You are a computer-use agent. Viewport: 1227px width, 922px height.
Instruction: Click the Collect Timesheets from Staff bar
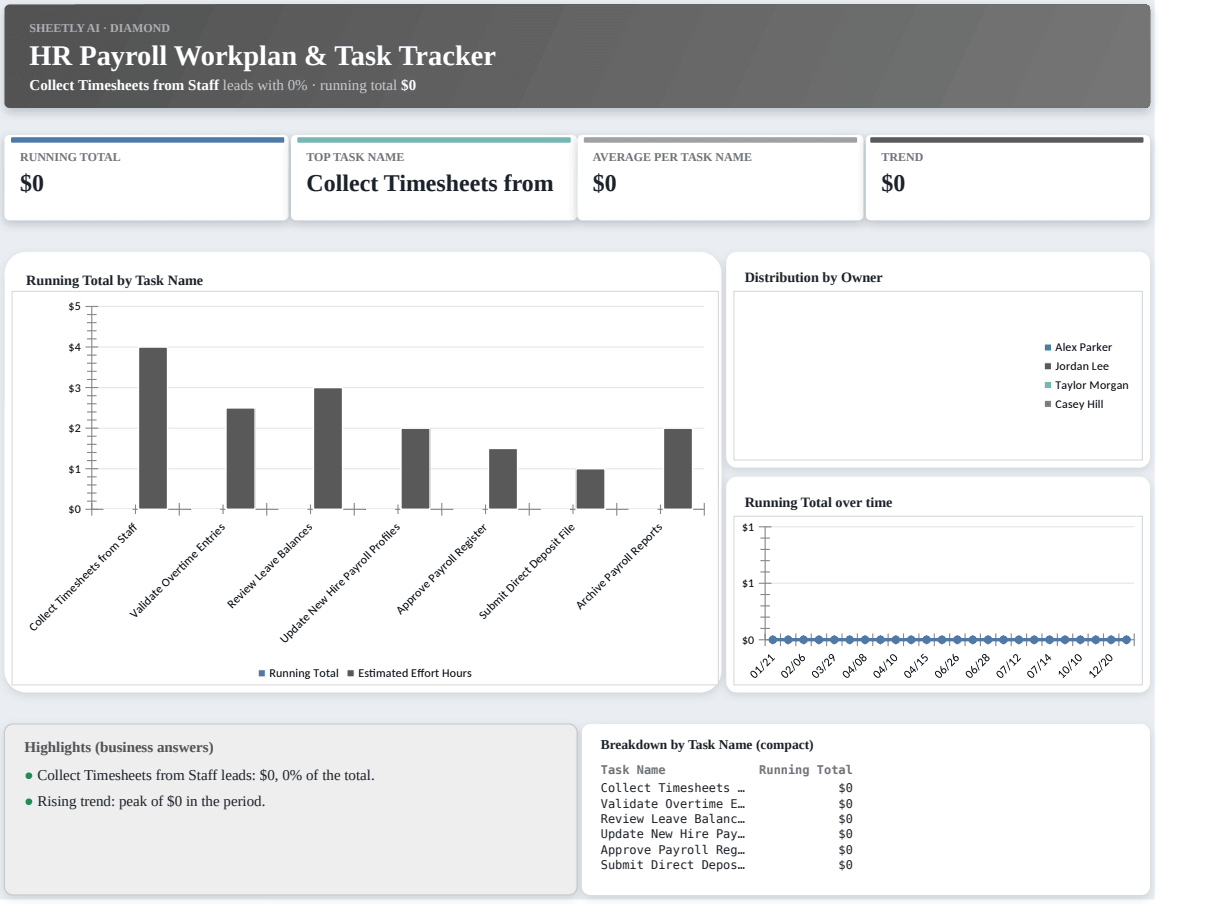(x=153, y=428)
